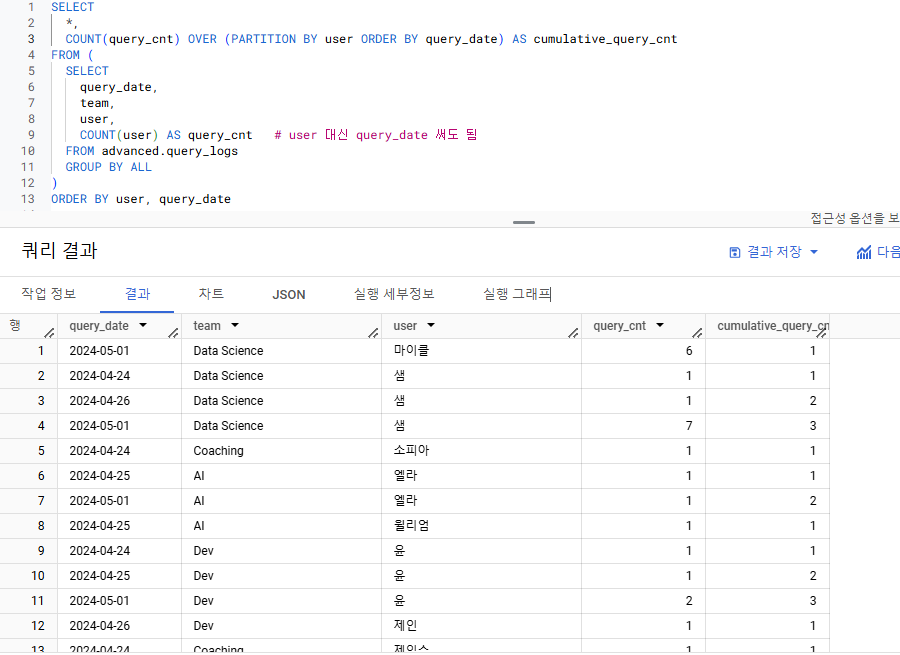
Task: Click the 쿼리 결과 heading
Action: pyautogui.click(x=60, y=250)
